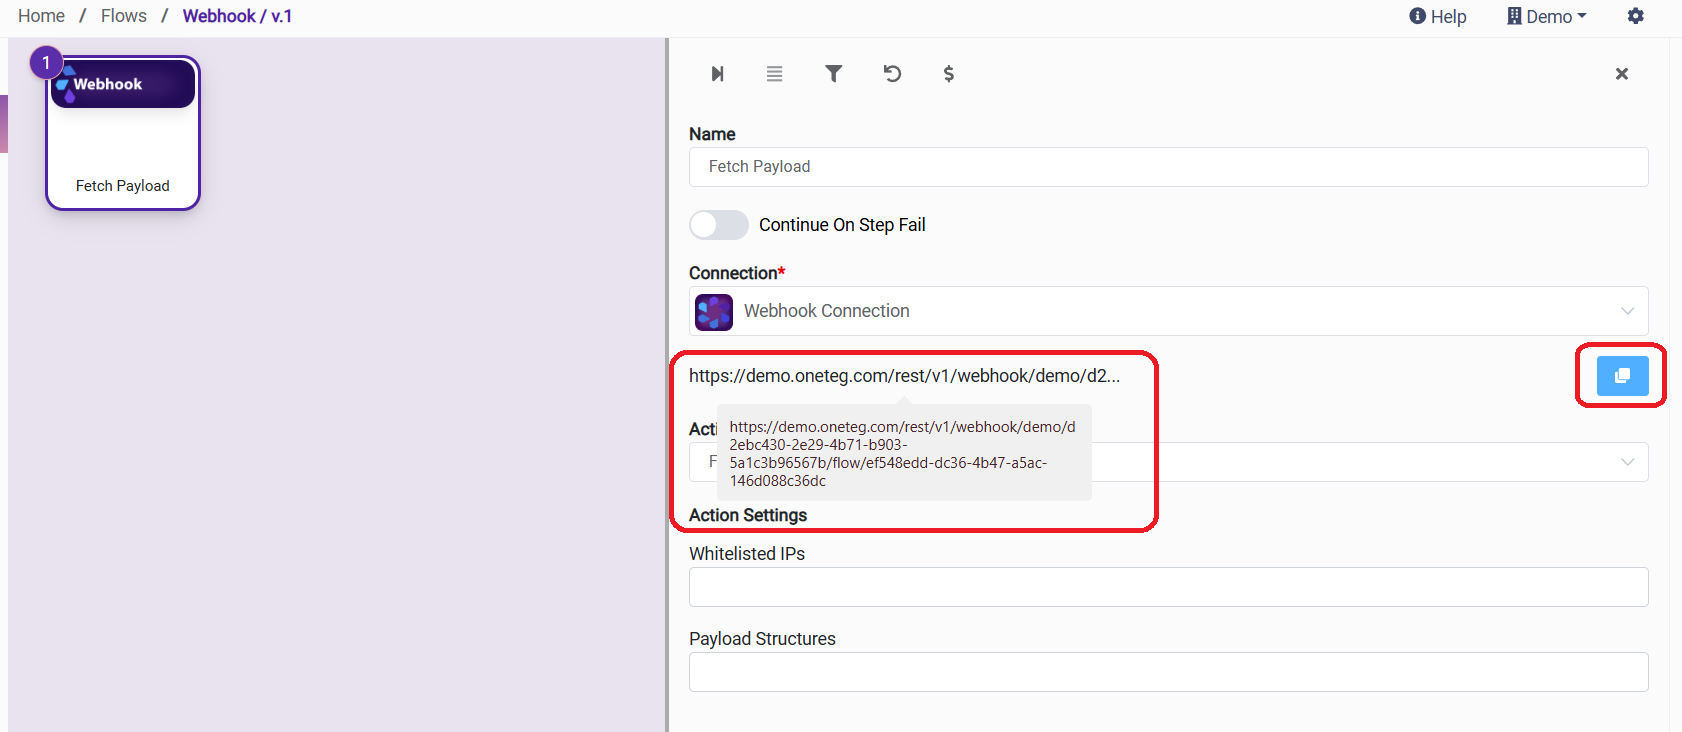Copy the webhook URL with blue button

(1621, 376)
